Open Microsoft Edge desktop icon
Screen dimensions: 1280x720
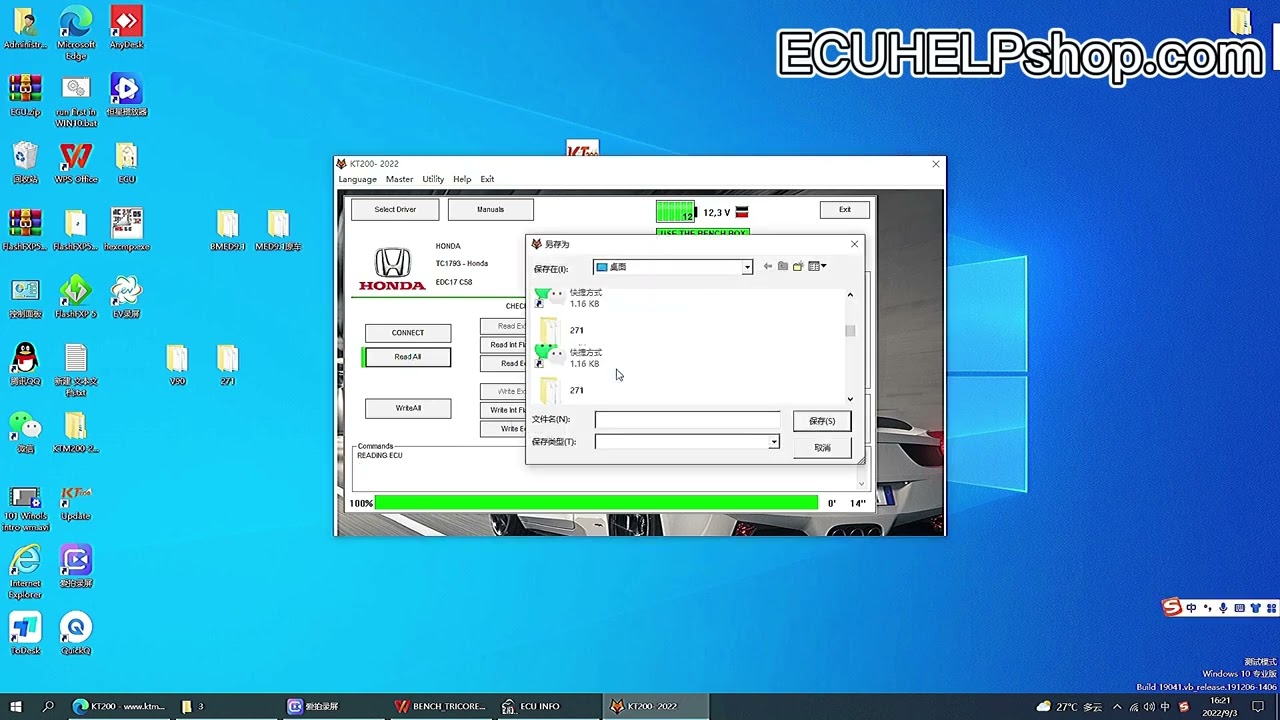76,33
